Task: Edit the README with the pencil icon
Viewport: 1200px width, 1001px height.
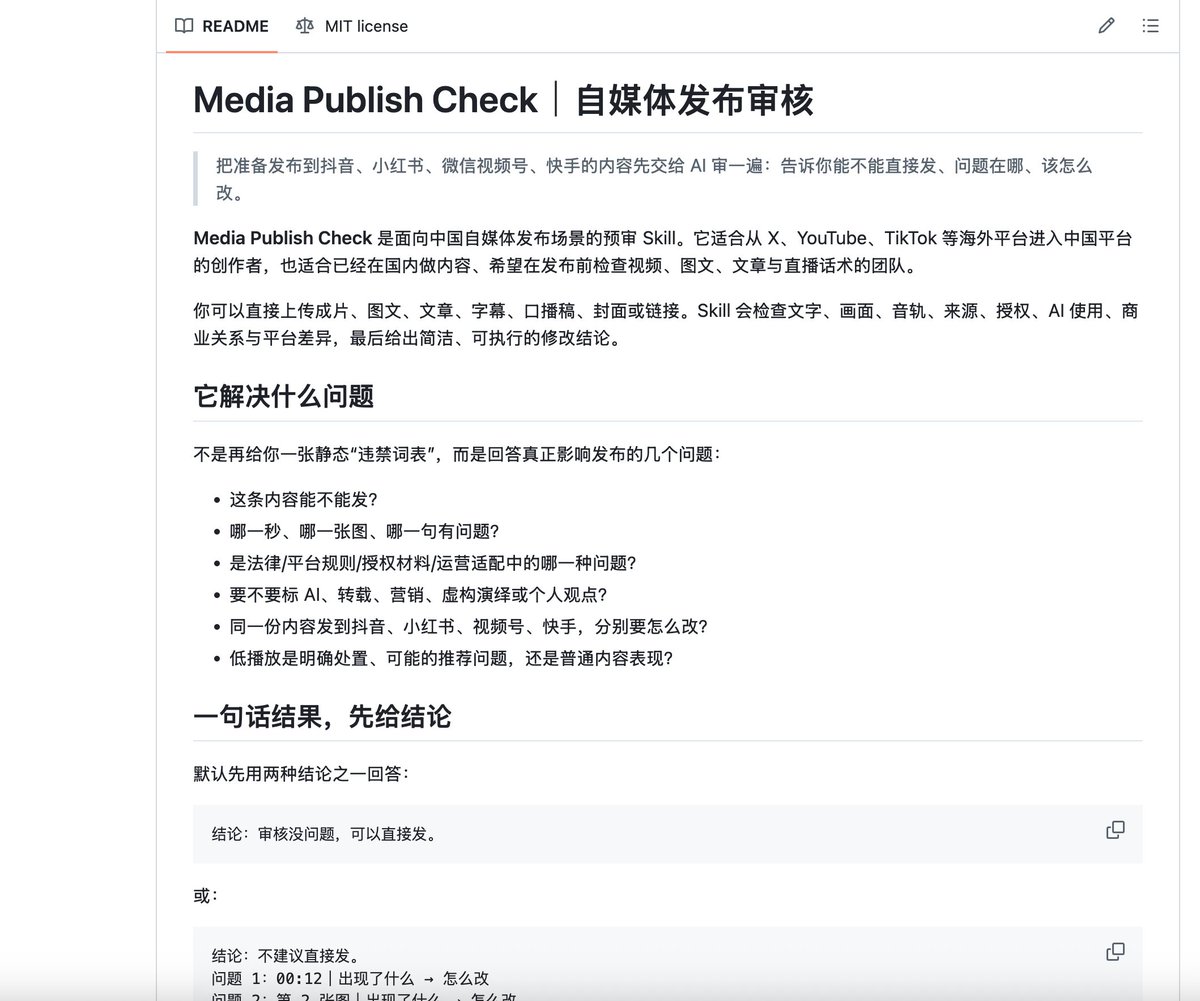Action: pos(1106,26)
